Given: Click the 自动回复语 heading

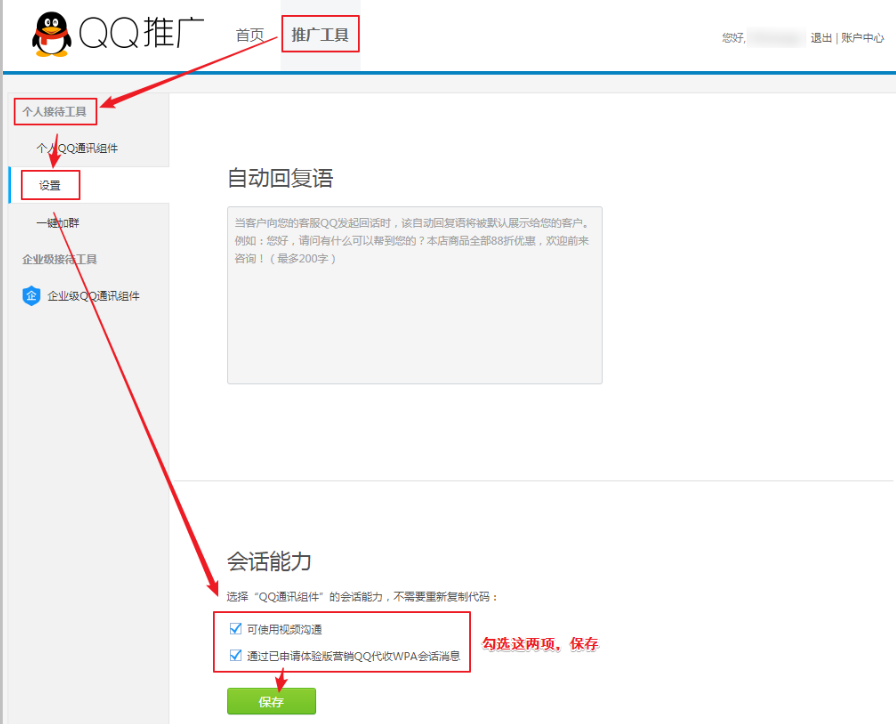Looking at the screenshot, I should [280, 178].
